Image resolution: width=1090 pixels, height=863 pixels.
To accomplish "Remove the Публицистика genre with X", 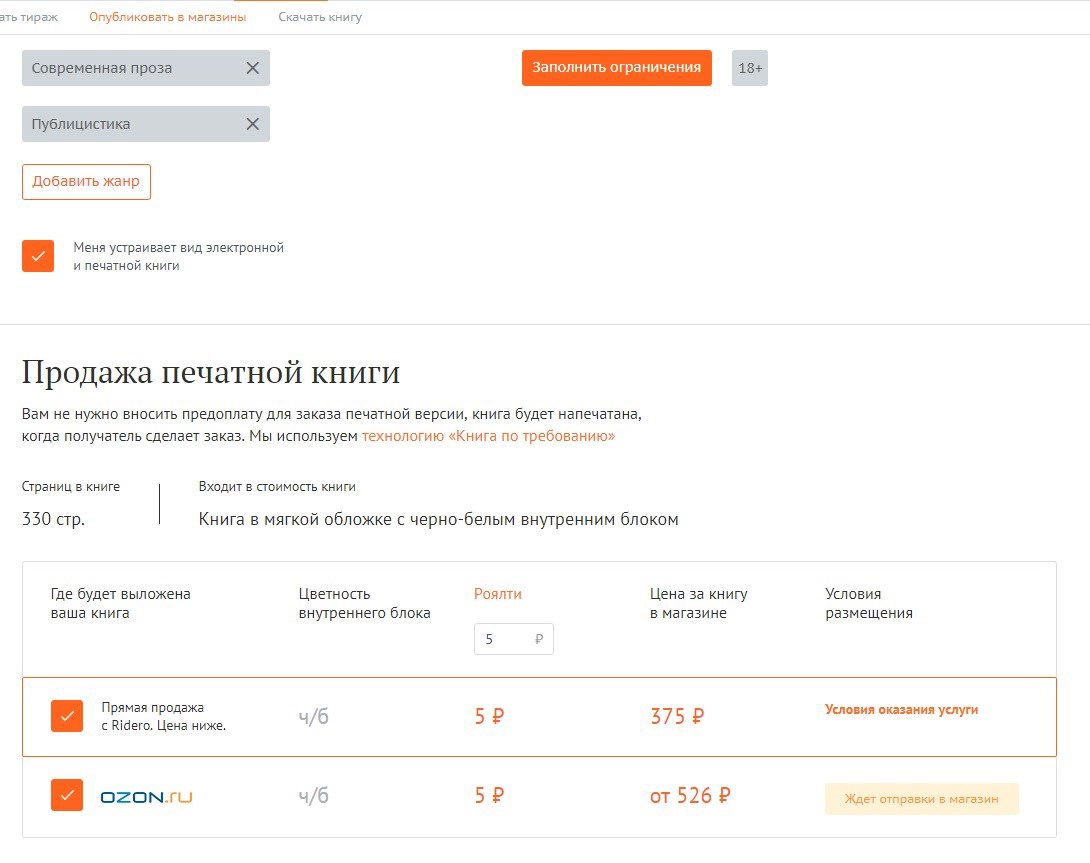I will coord(252,124).
